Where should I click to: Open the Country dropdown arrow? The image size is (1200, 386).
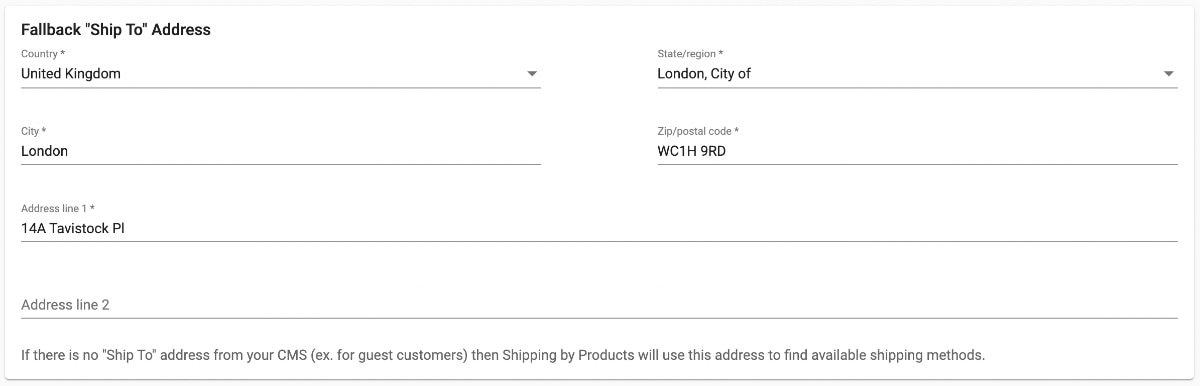pos(532,74)
